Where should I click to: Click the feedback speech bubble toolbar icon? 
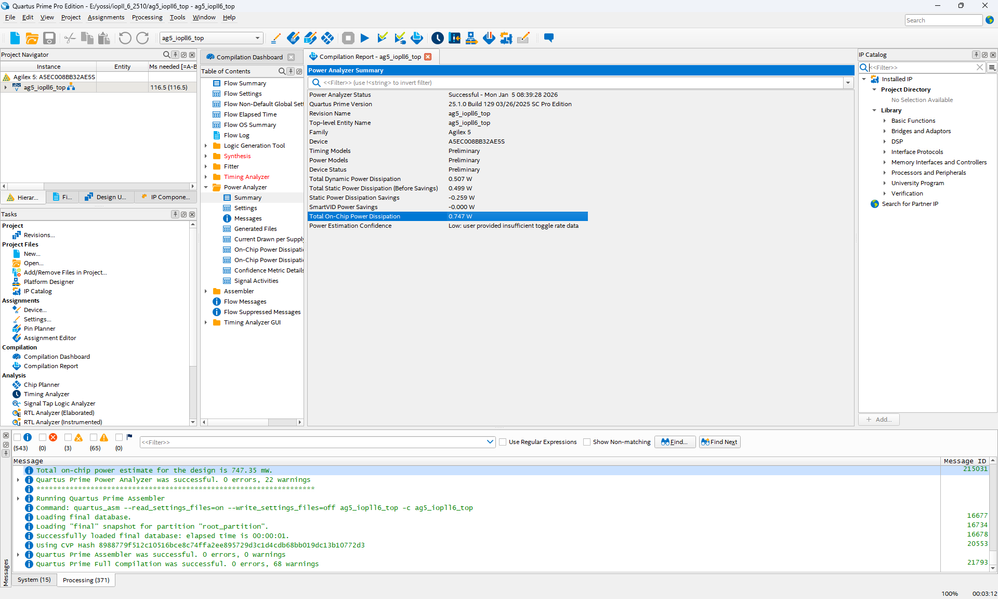click(548, 38)
